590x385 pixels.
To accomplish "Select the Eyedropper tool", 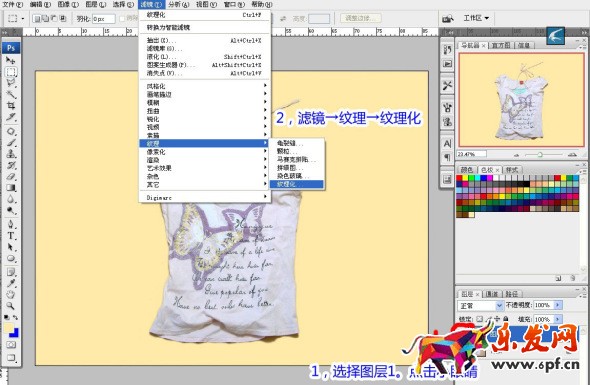I will [11, 283].
